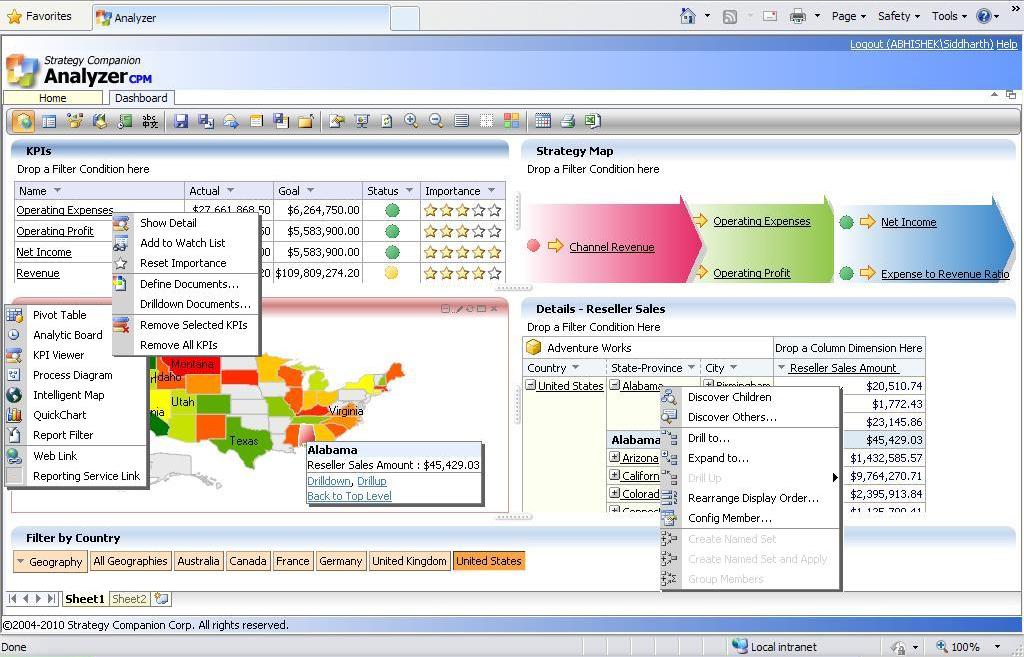The height and width of the screenshot is (657, 1024).
Task: Toggle the United States country filter
Action: click(x=489, y=561)
